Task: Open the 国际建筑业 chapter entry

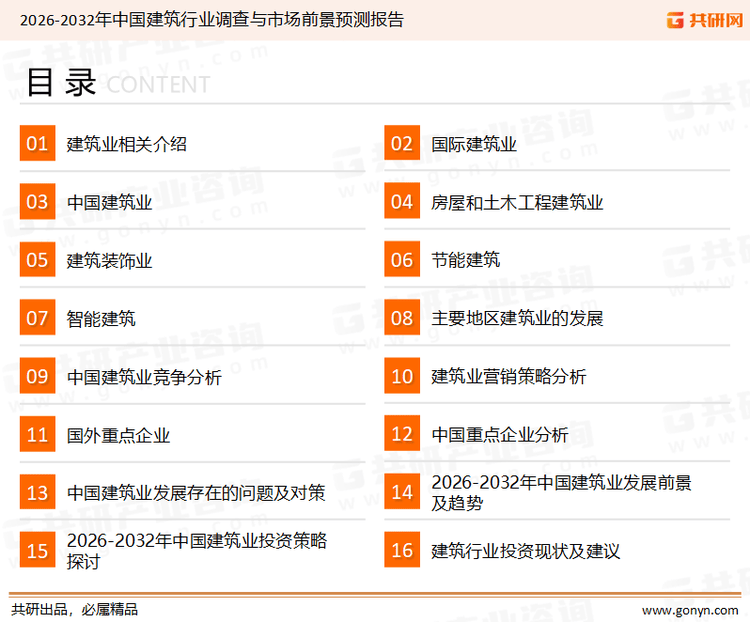Action: (474, 144)
